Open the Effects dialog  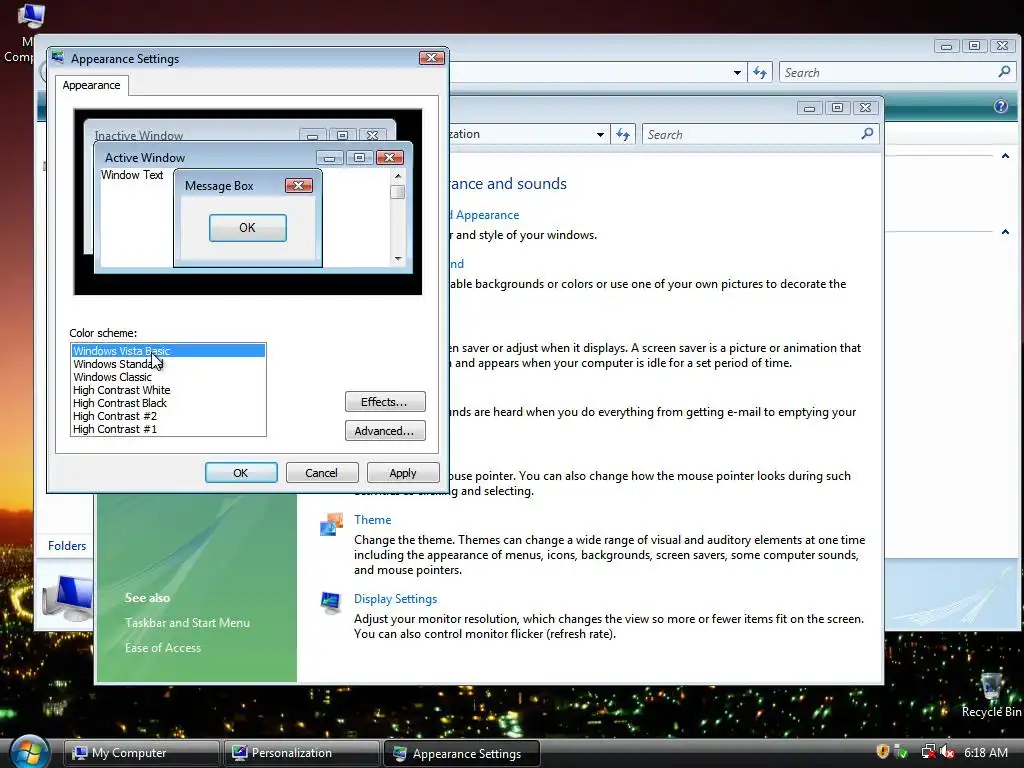pyautogui.click(x=385, y=402)
